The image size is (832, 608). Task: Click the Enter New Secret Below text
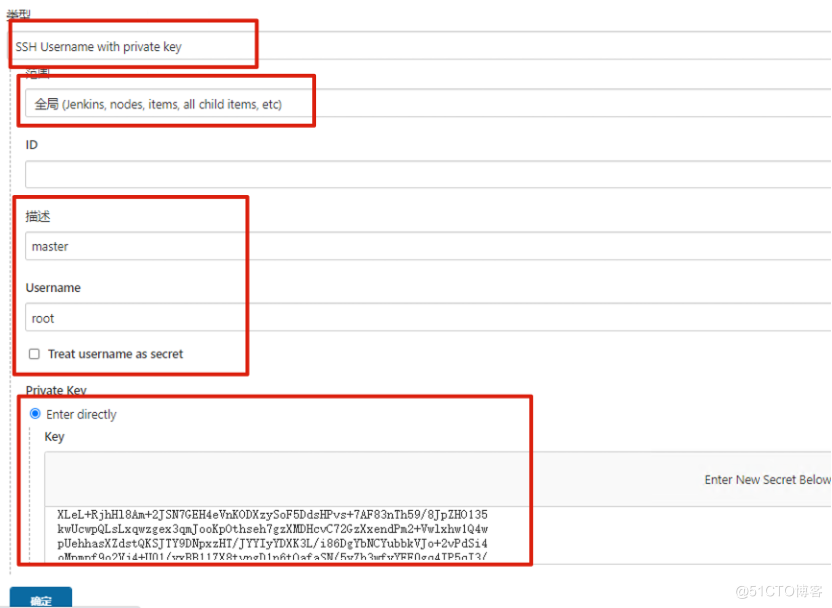click(767, 480)
